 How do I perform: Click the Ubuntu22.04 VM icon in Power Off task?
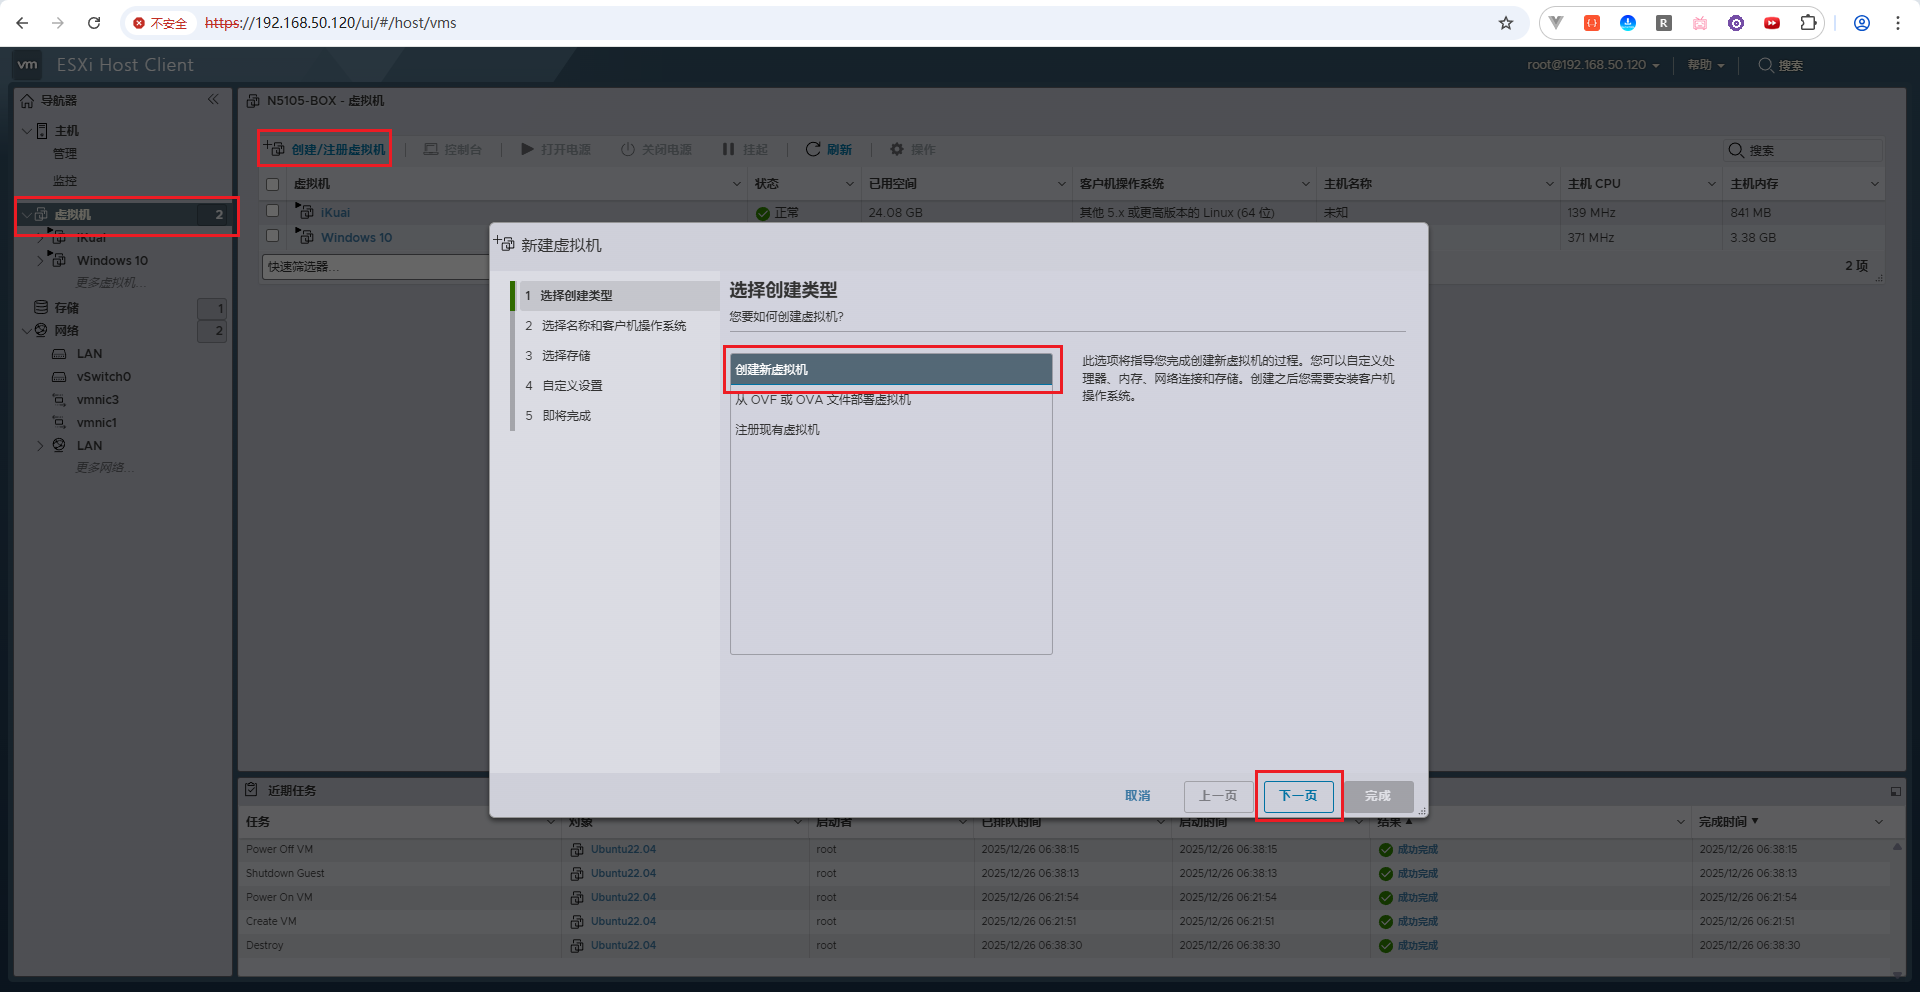coord(577,849)
